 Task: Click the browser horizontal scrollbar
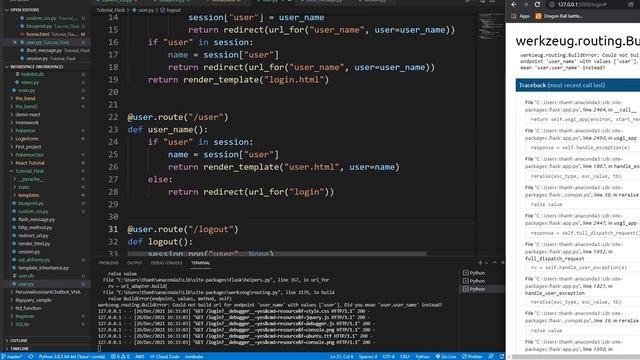pos(575,357)
